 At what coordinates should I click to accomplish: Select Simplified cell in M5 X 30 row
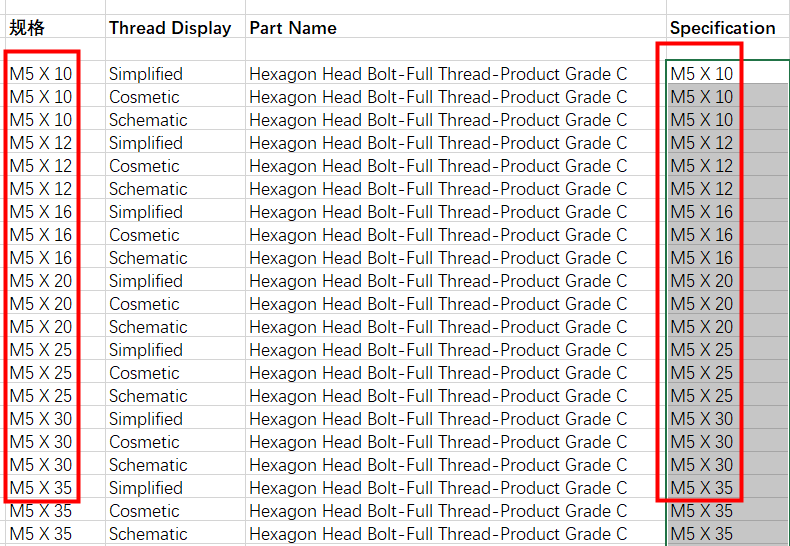point(175,419)
